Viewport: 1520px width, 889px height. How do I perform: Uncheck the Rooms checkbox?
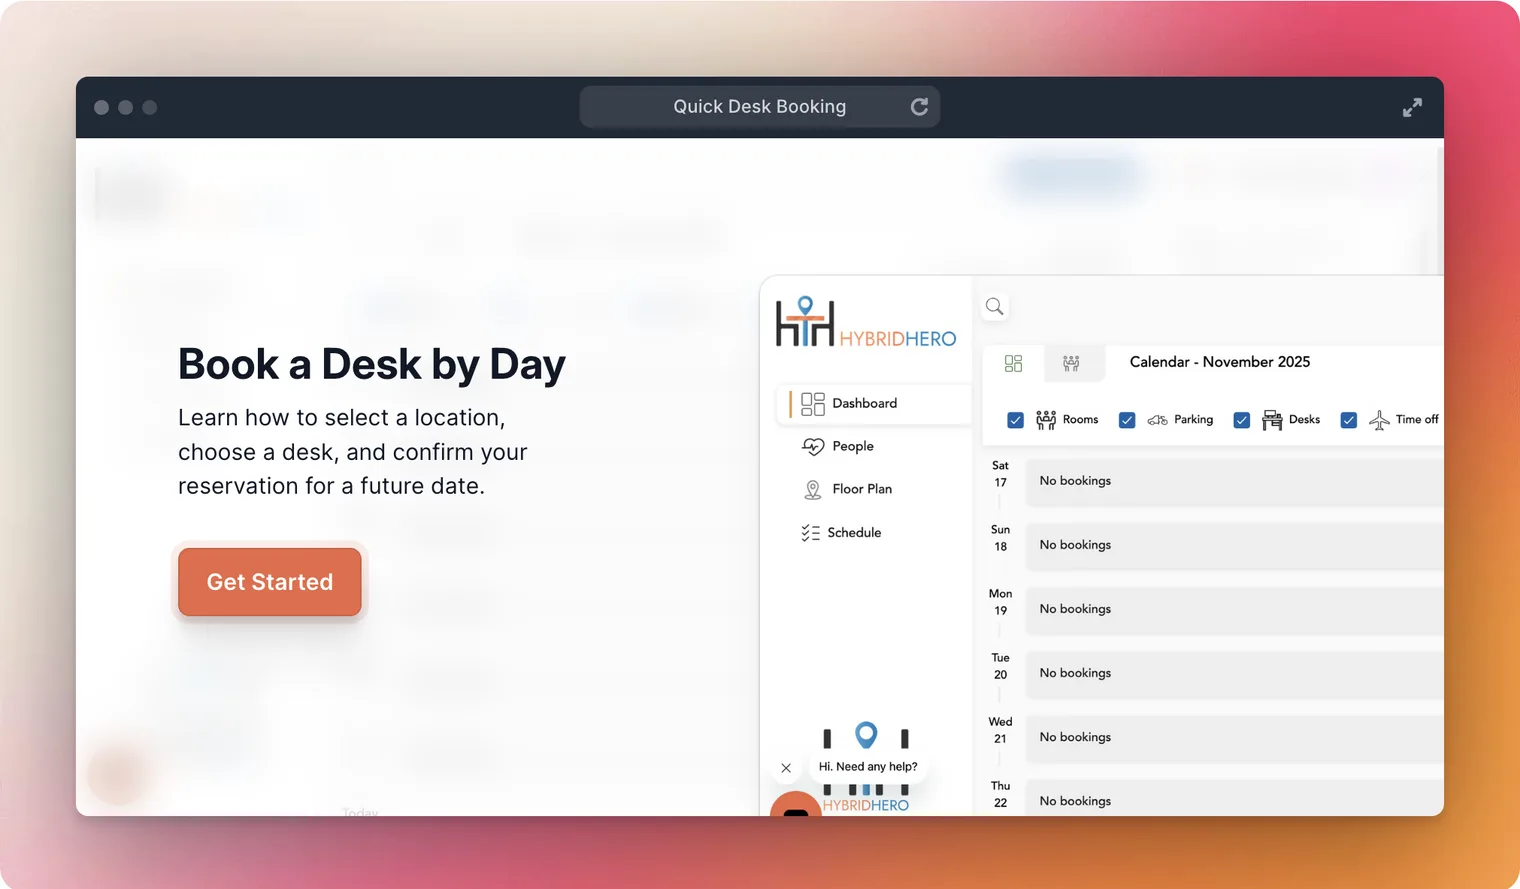tap(1015, 420)
